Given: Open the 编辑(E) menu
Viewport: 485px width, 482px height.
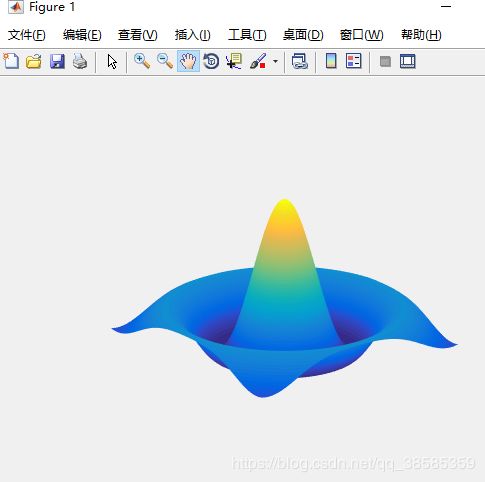Looking at the screenshot, I should [82, 35].
